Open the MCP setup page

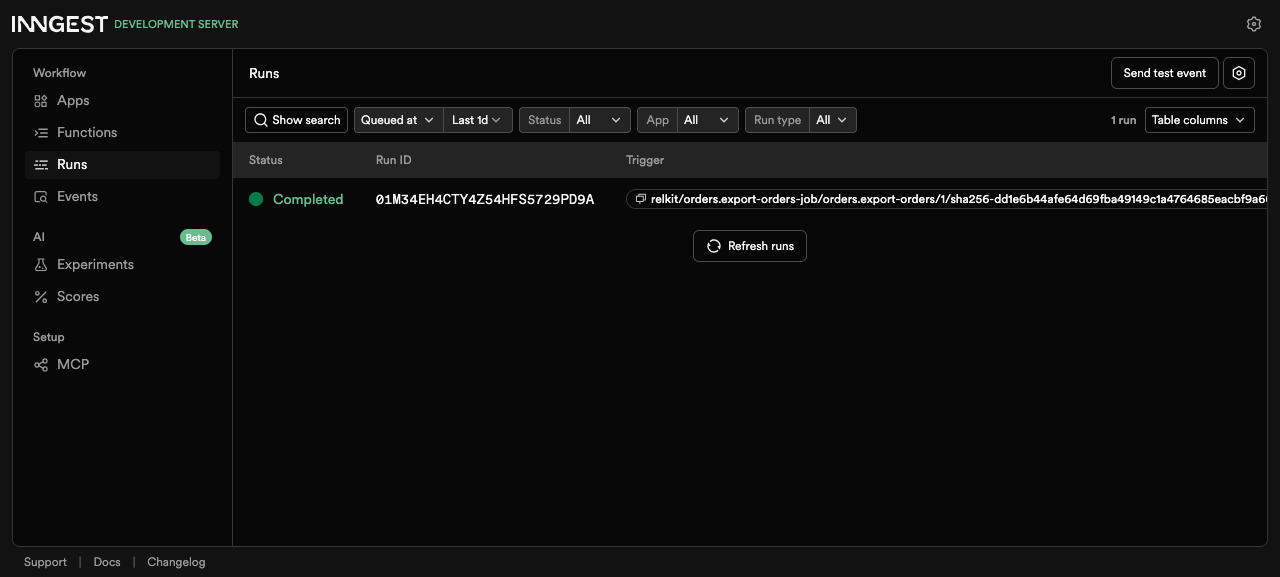tap(122, 365)
